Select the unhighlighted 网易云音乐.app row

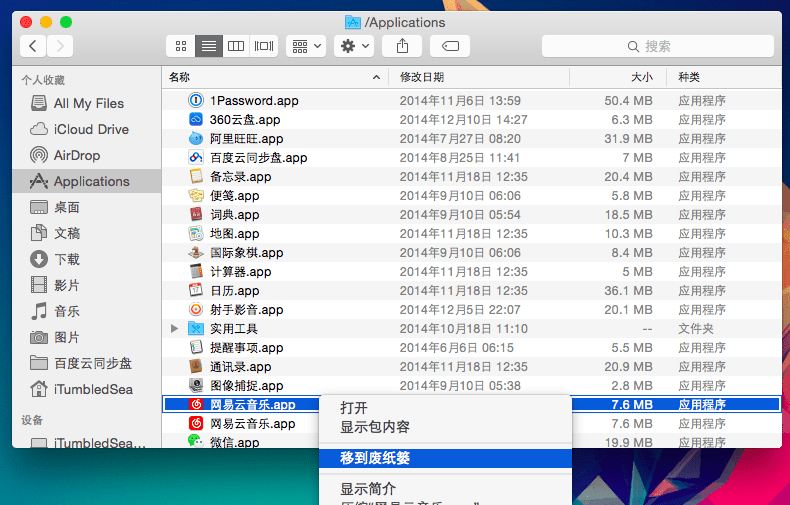[x=241, y=423]
